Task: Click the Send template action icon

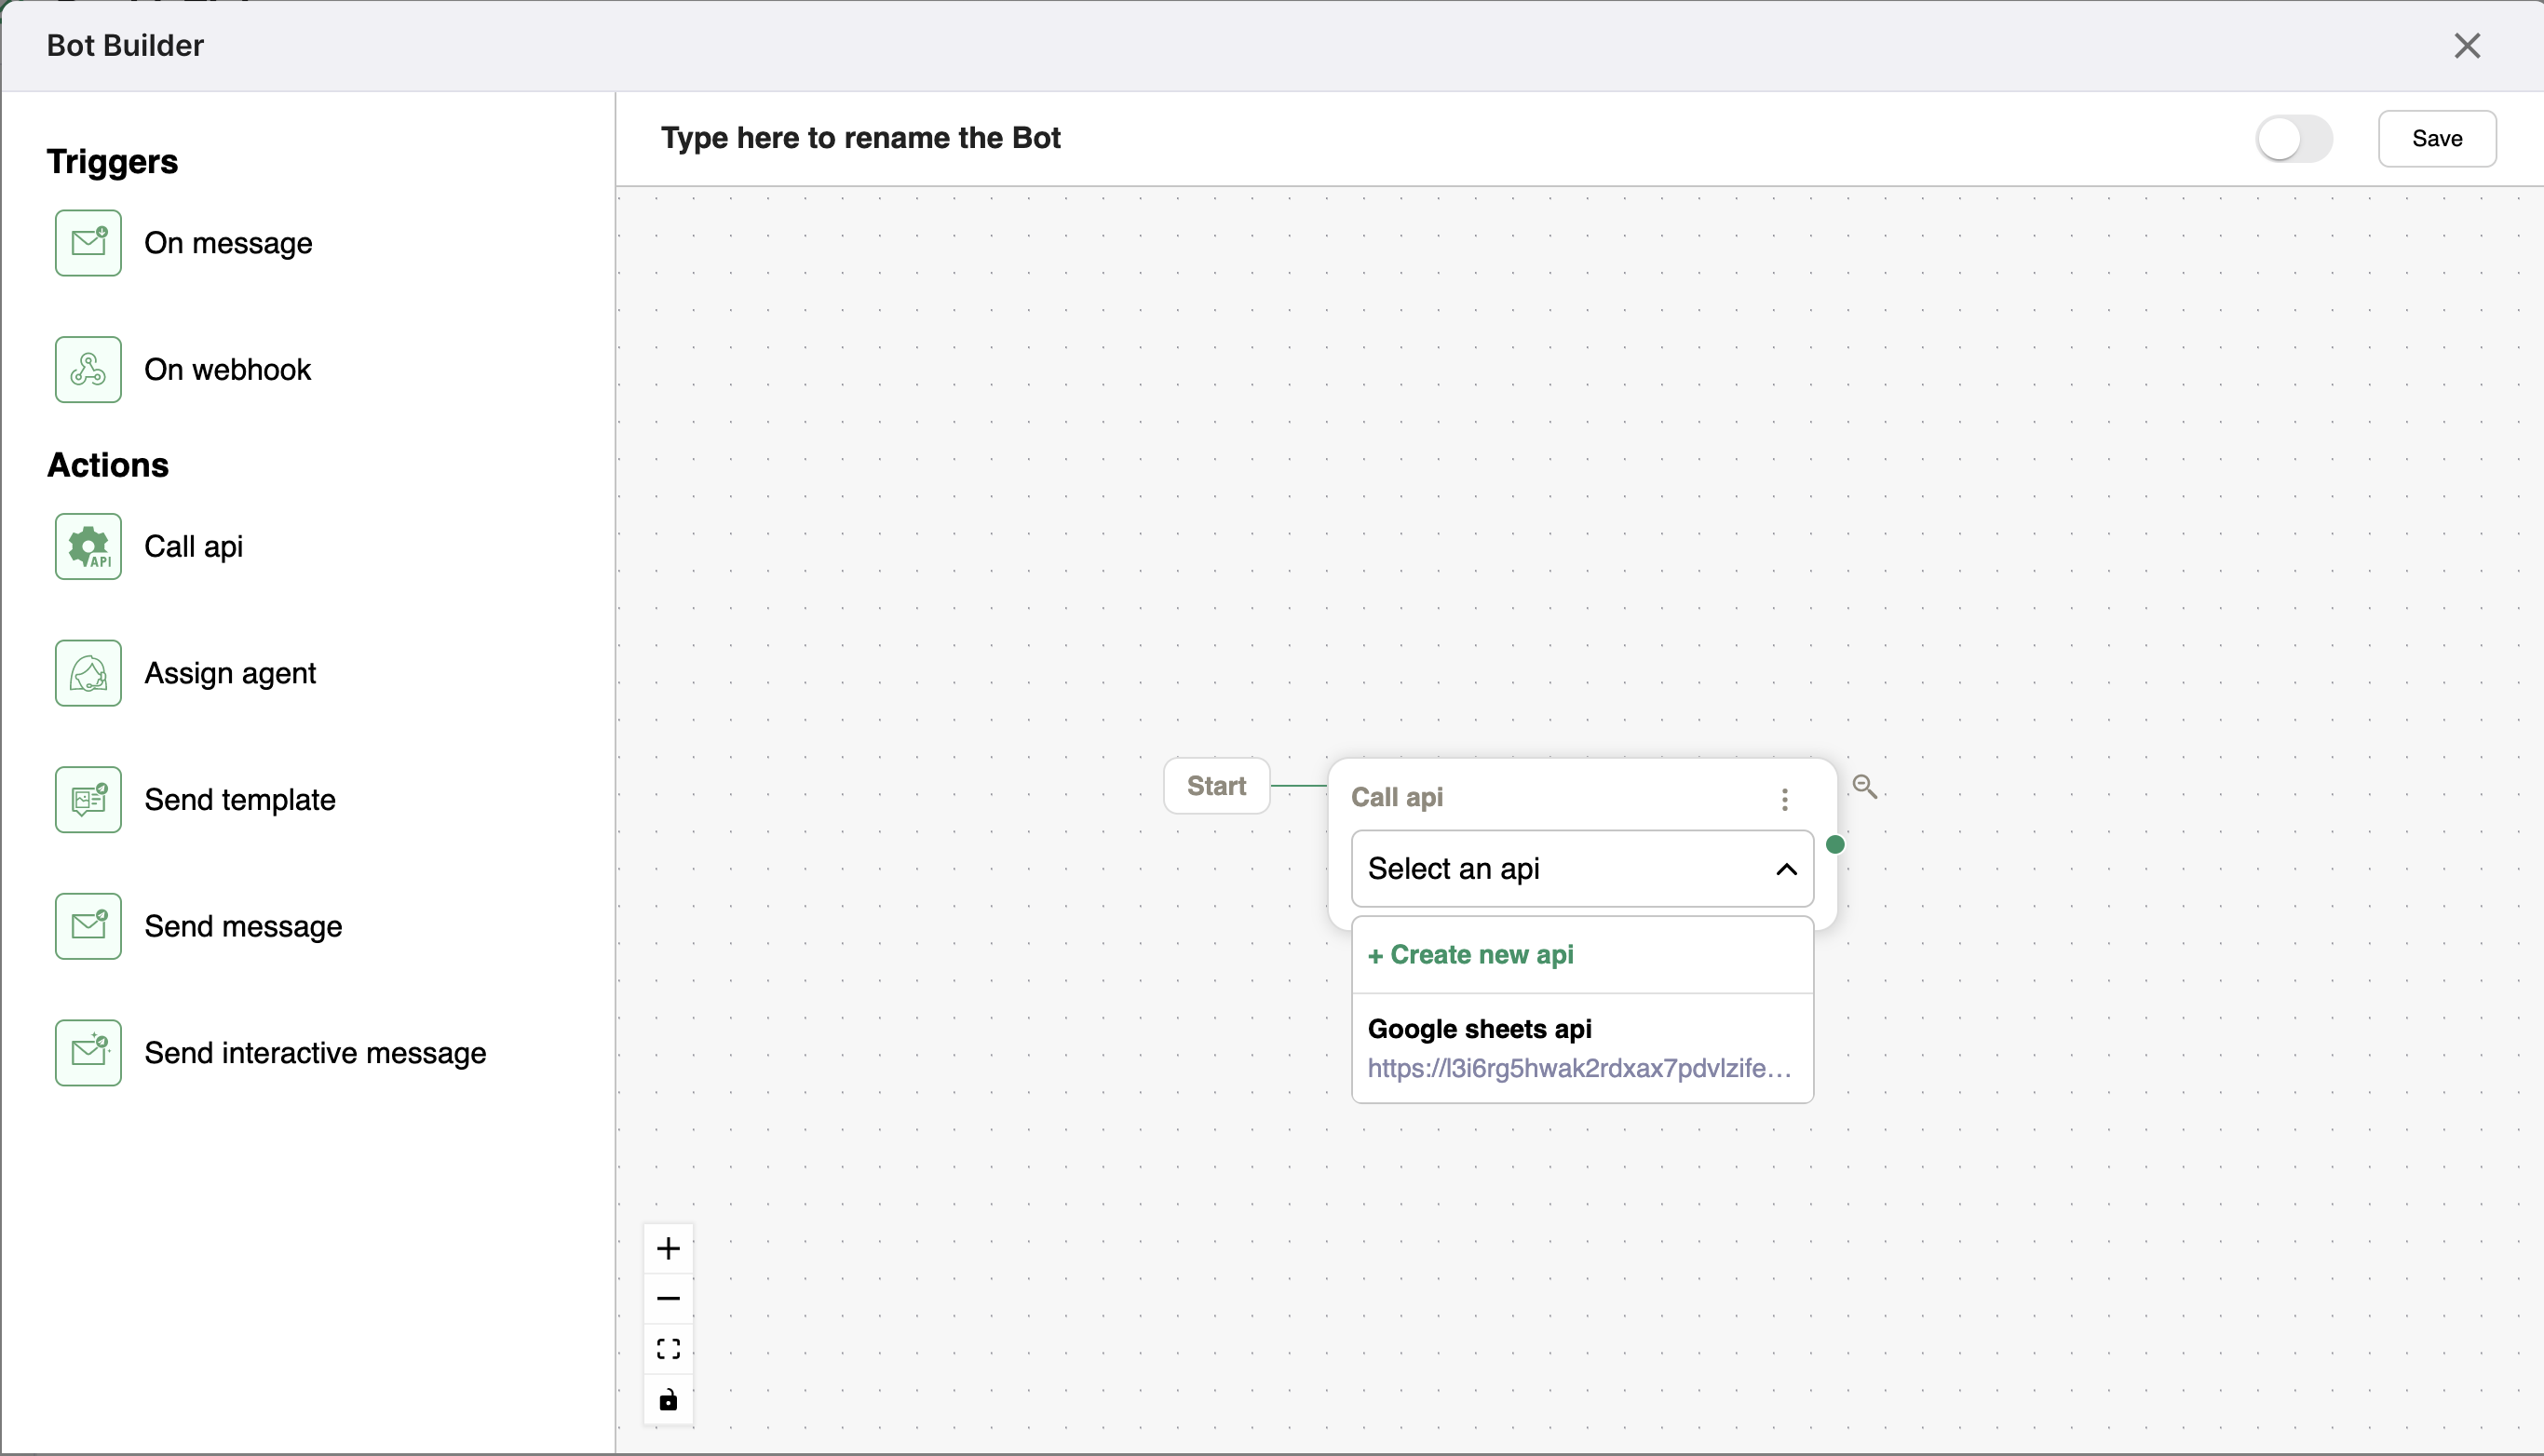Action: click(88, 799)
